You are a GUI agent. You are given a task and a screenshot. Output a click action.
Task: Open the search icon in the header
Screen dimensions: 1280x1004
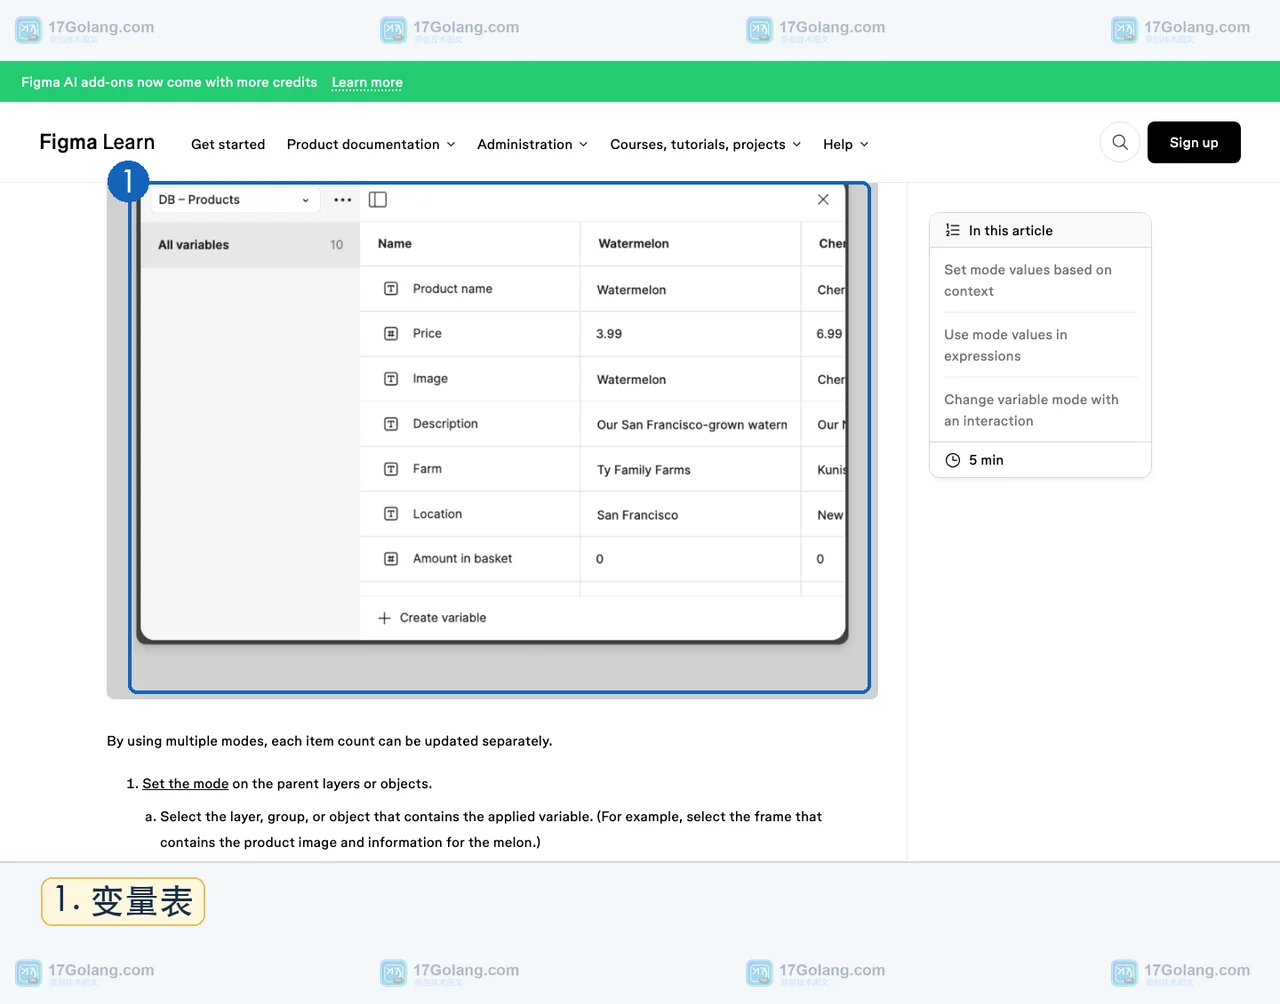(x=1120, y=143)
